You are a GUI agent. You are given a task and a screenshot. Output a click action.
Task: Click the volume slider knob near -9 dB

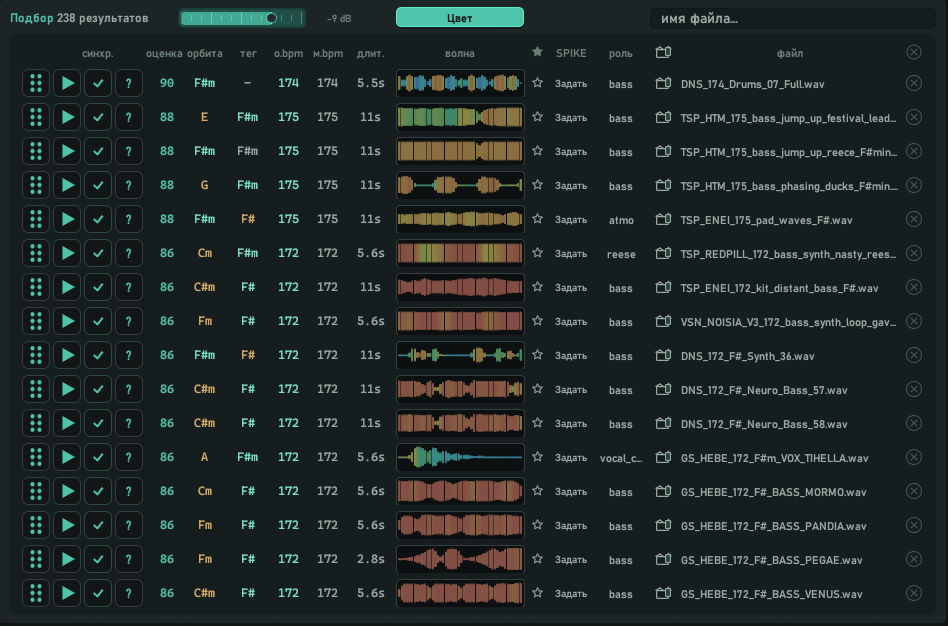click(x=271, y=18)
